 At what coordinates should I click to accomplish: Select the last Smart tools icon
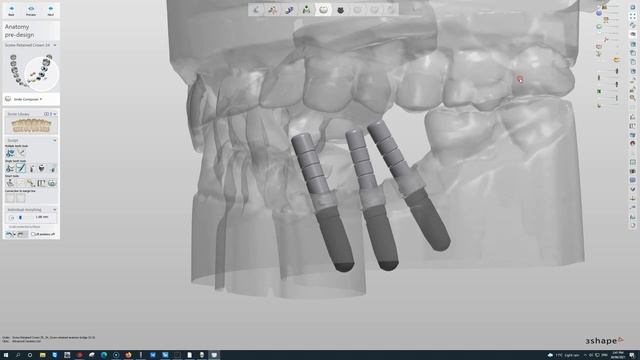(x=52, y=183)
